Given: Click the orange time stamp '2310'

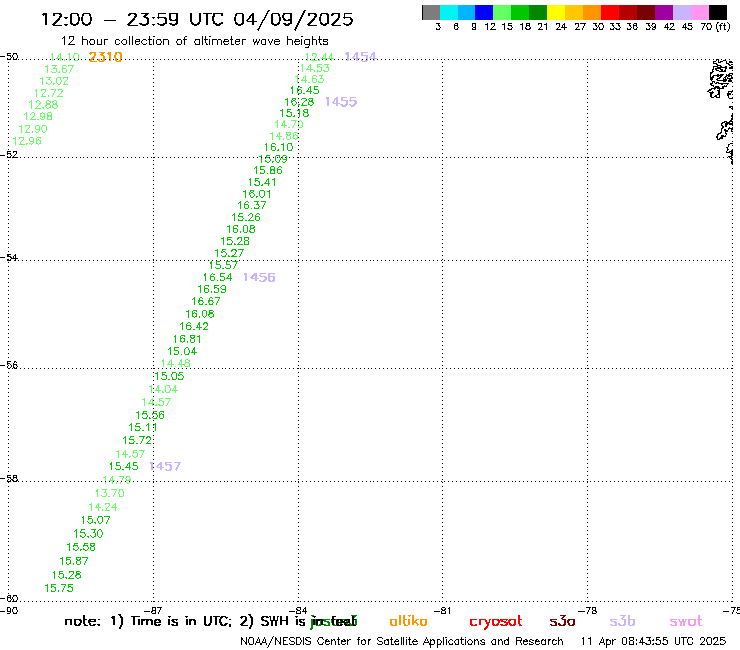Looking at the screenshot, I should coord(105,57).
